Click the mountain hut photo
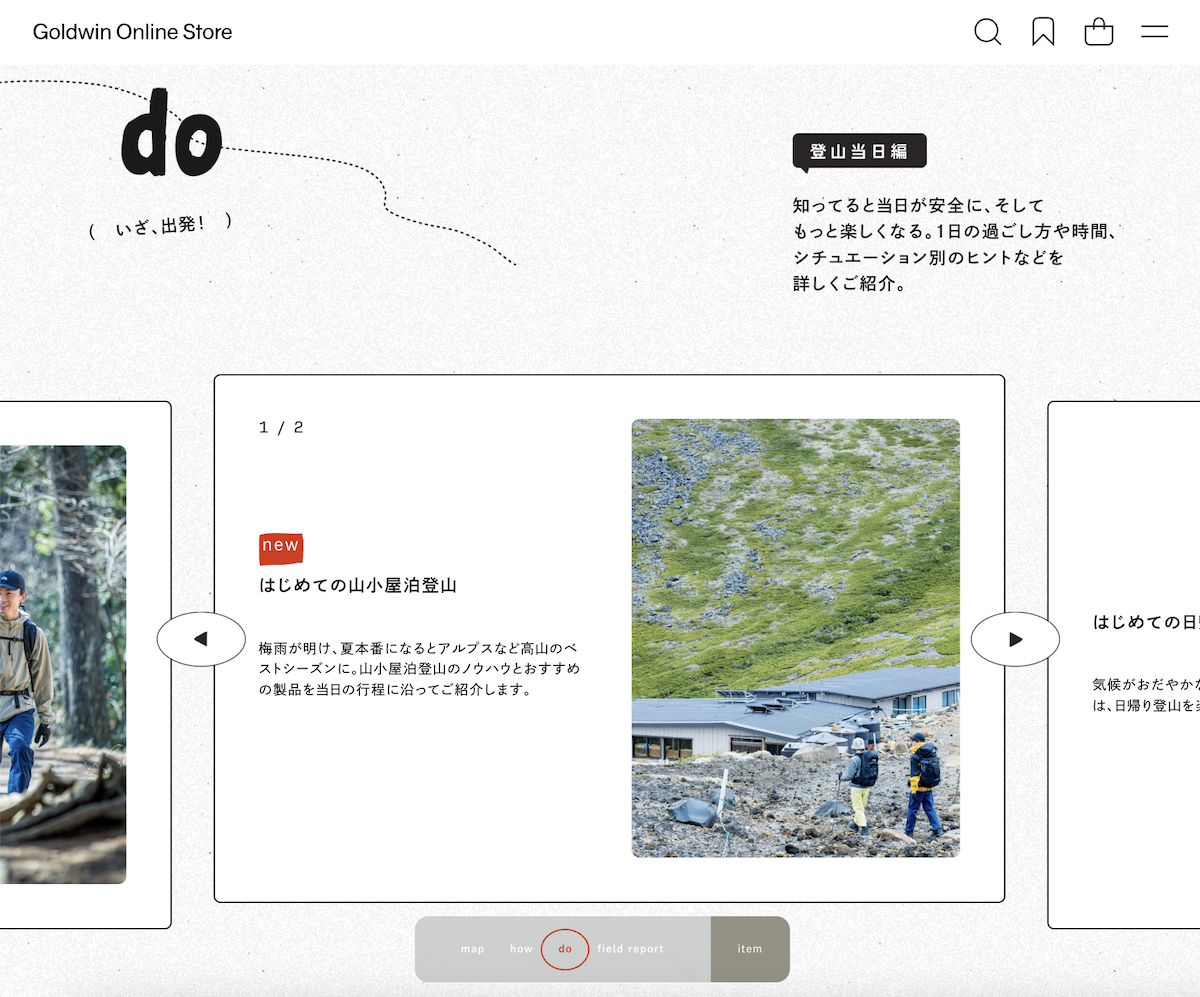This screenshot has height=997, width=1200. point(795,637)
